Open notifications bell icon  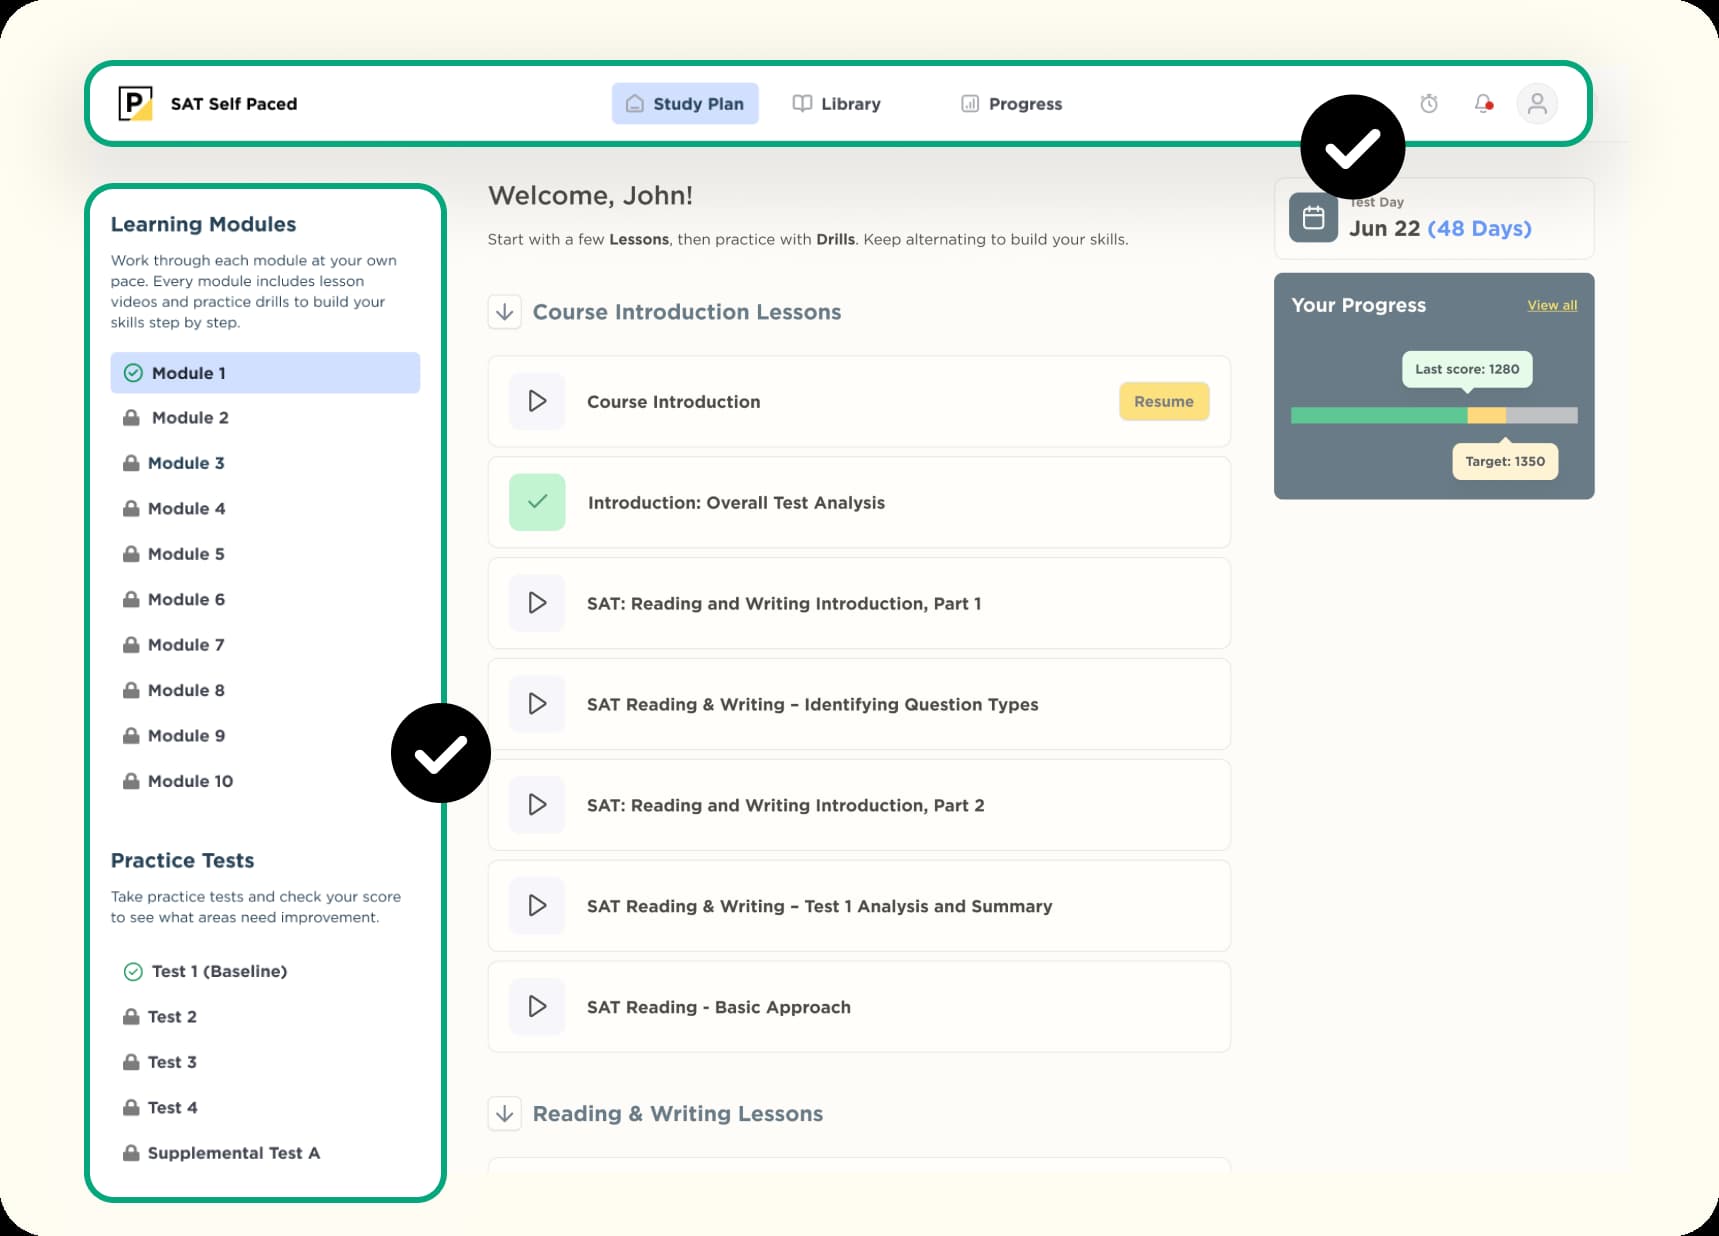1483,103
